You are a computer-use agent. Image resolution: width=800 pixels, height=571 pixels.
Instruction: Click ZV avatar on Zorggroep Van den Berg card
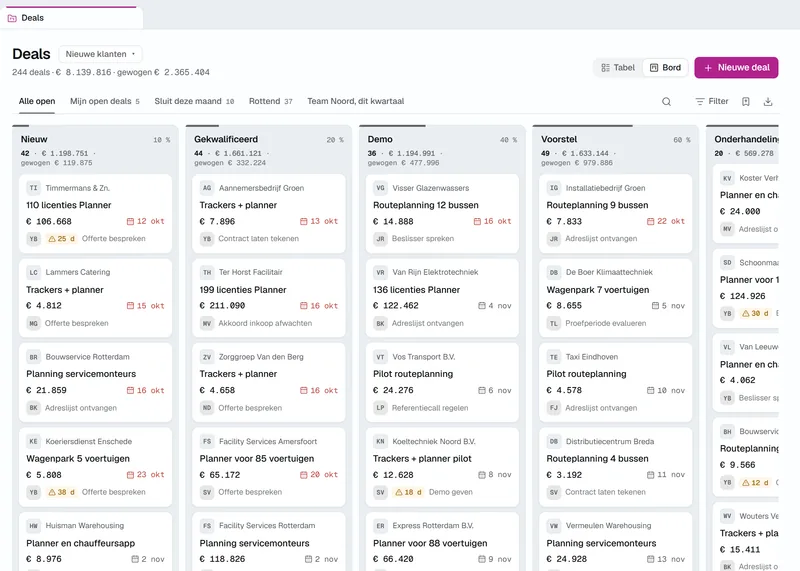(x=207, y=357)
